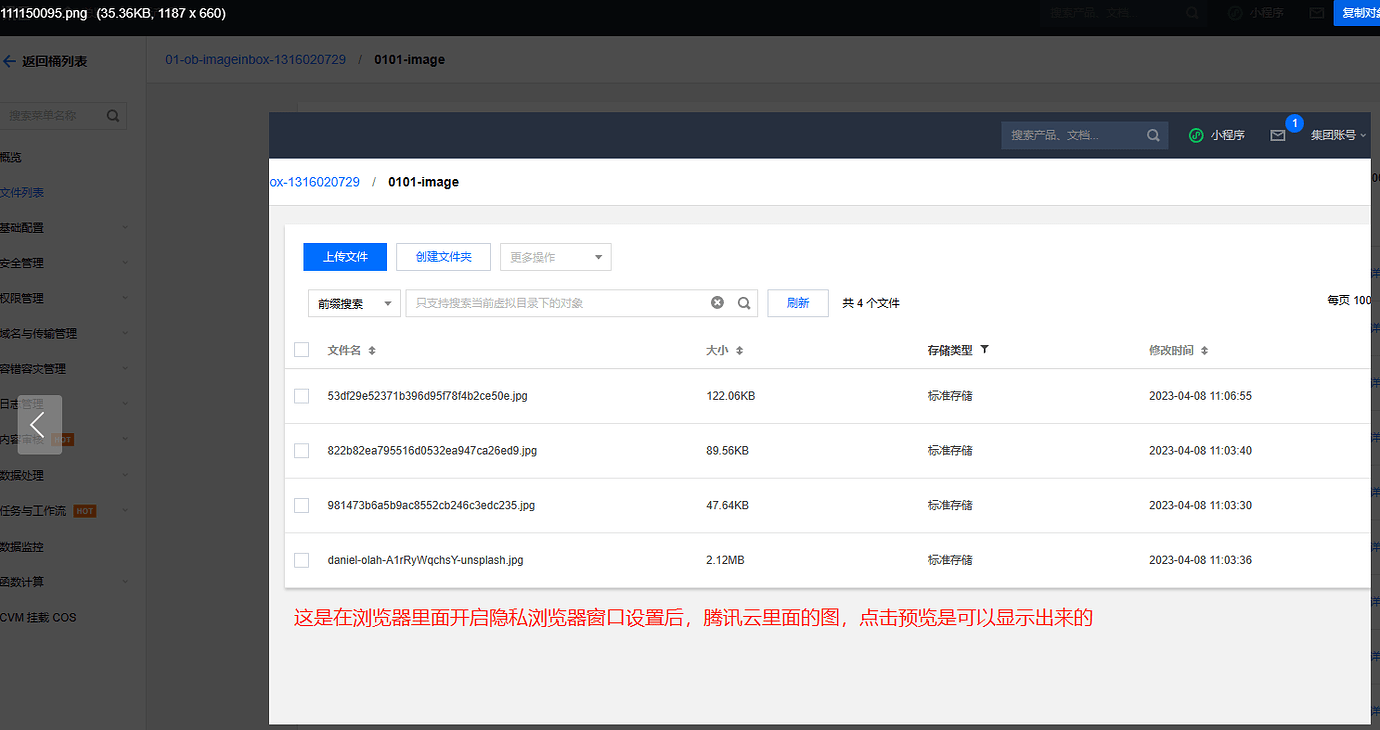Viewport: 1380px width, 730px height.
Task: Check the box for 53df29e52371b396d95f78f4b2ce50e.jpg
Action: [302, 396]
